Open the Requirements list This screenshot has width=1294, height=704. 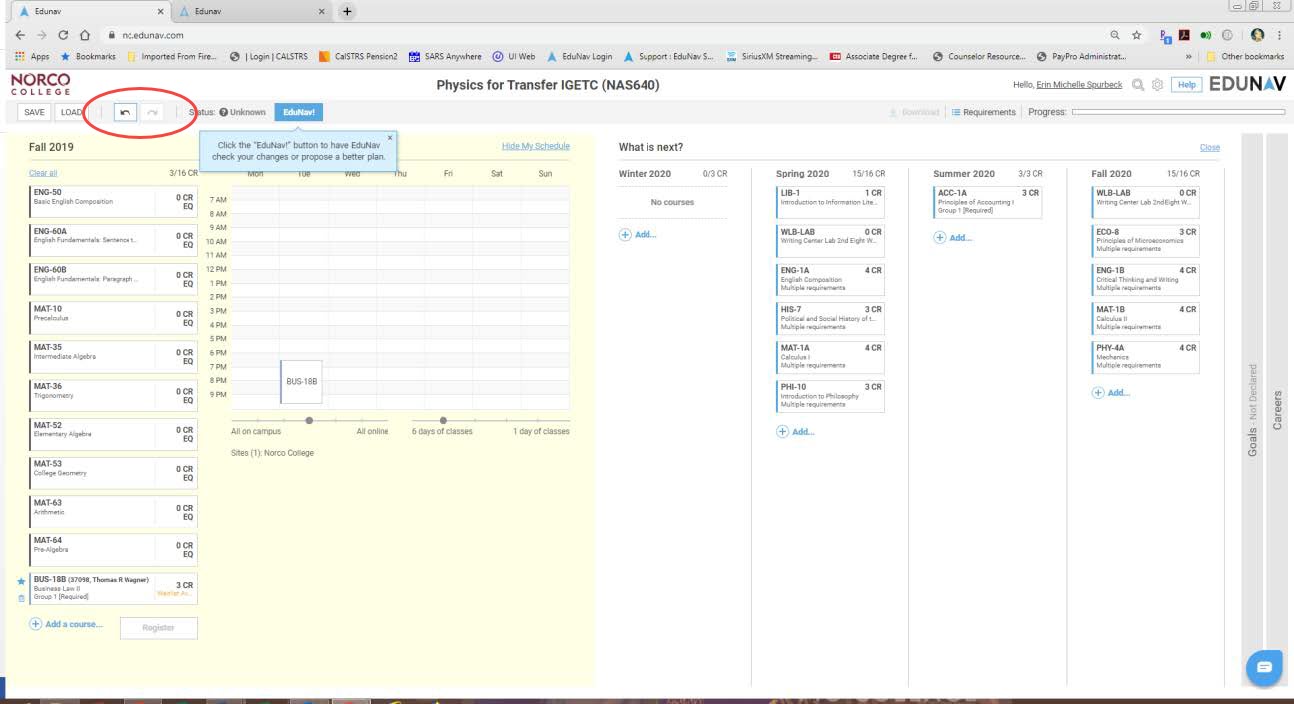pyautogui.click(x=983, y=112)
